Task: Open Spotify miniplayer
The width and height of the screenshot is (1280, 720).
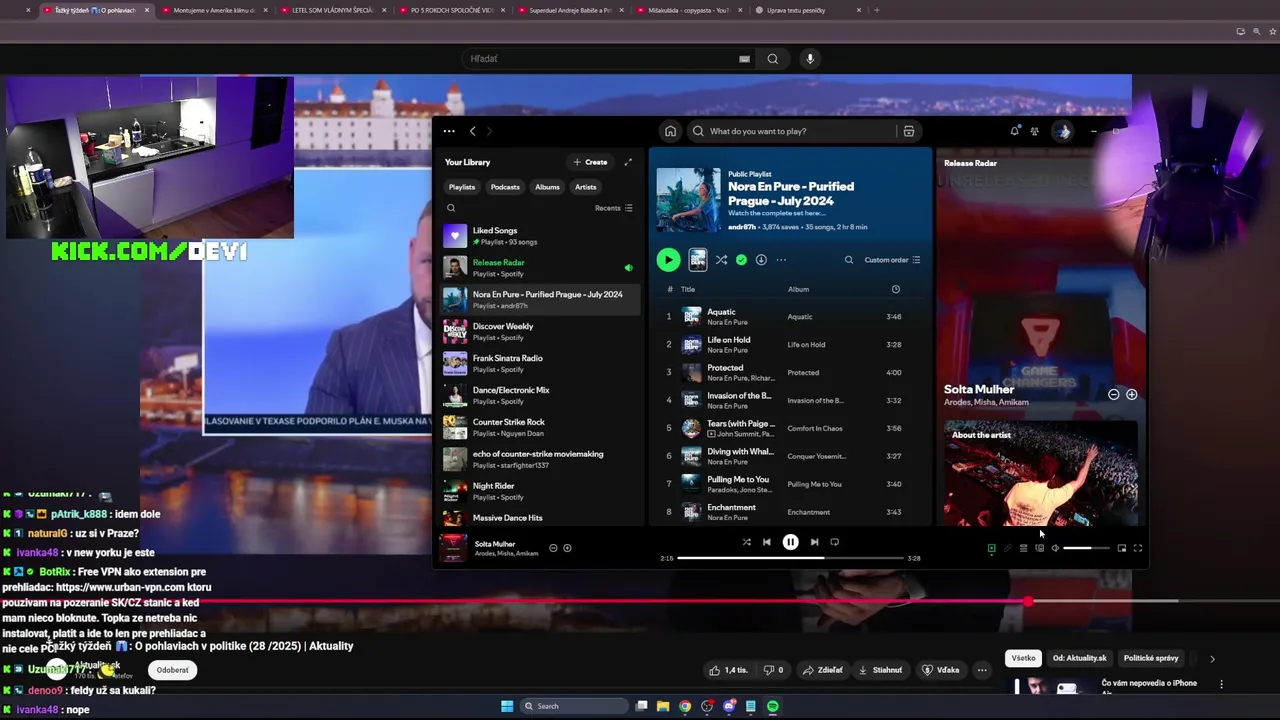Action: [1122, 548]
